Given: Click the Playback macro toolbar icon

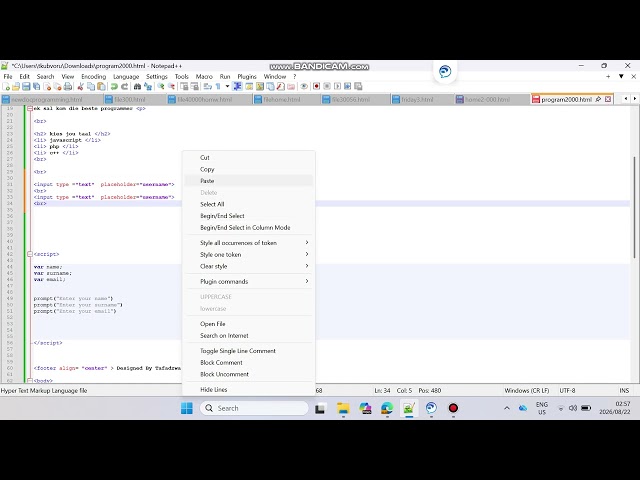Looking at the screenshot, I should tap(337, 87).
